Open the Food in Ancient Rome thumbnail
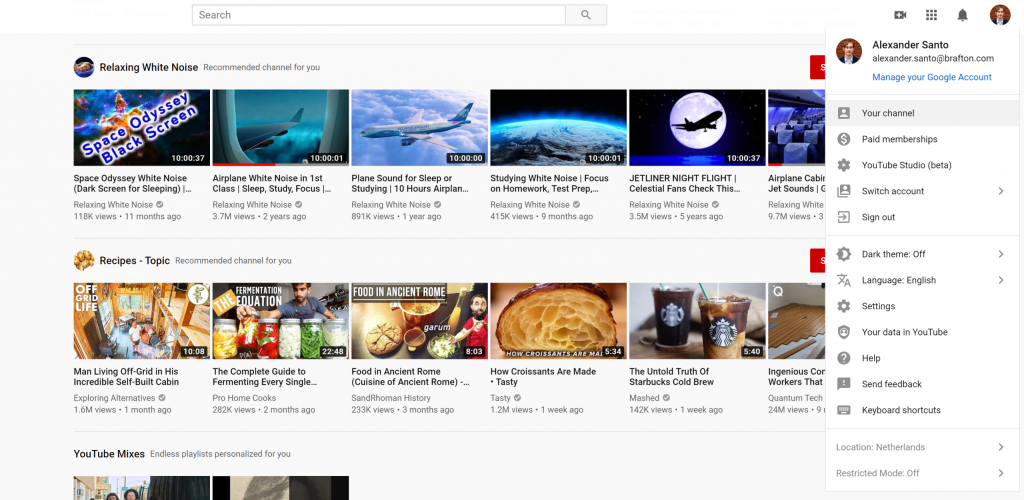Screen dimensions: 1024x500 (x=420, y=321)
